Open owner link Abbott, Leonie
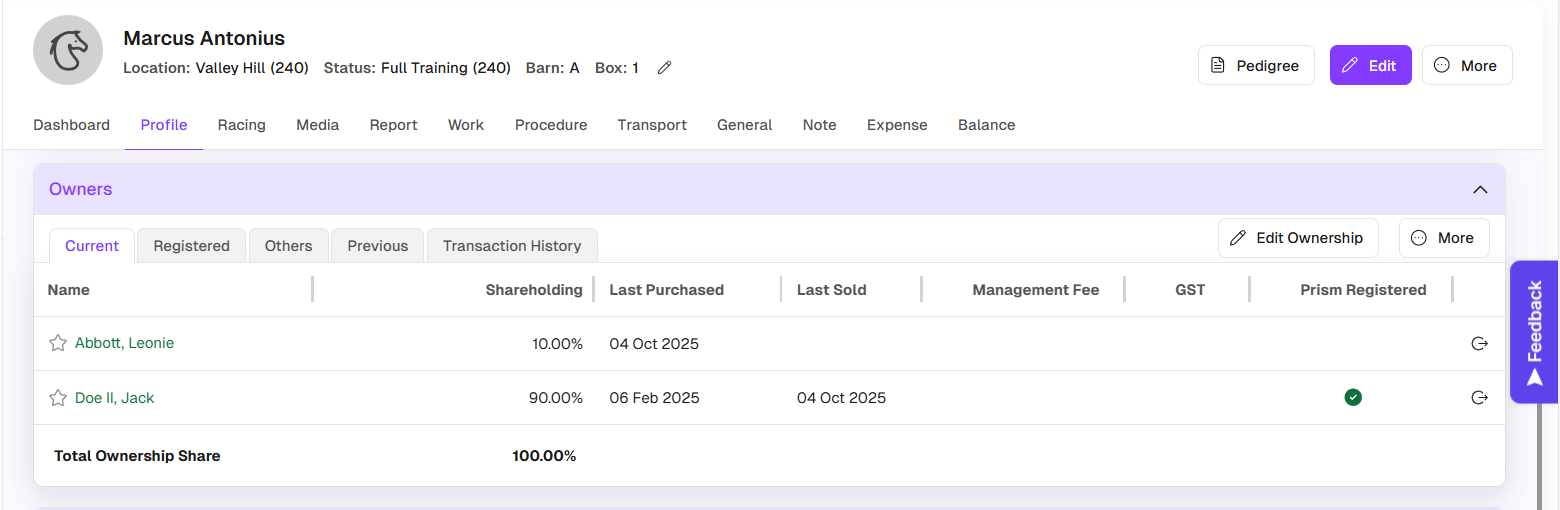The image size is (1560, 510). click(124, 343)
